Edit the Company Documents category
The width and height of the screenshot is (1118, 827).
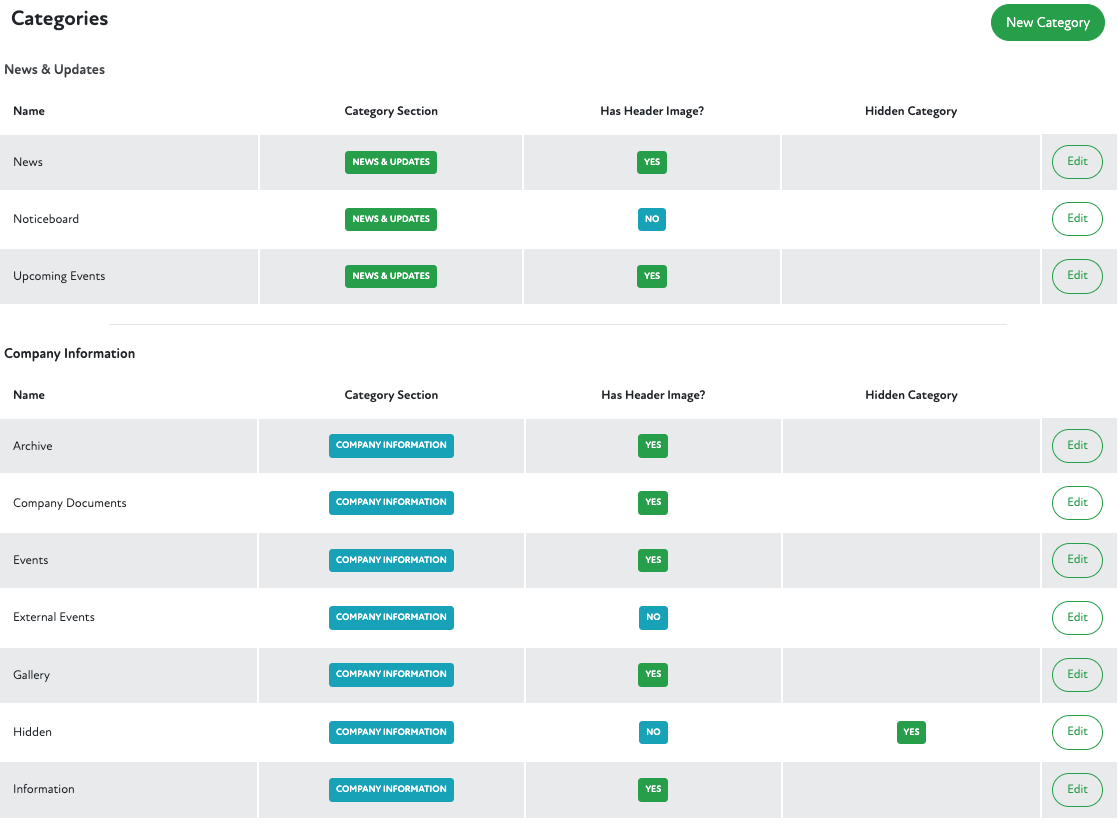pyautogui.click(x=1077, y=503)
